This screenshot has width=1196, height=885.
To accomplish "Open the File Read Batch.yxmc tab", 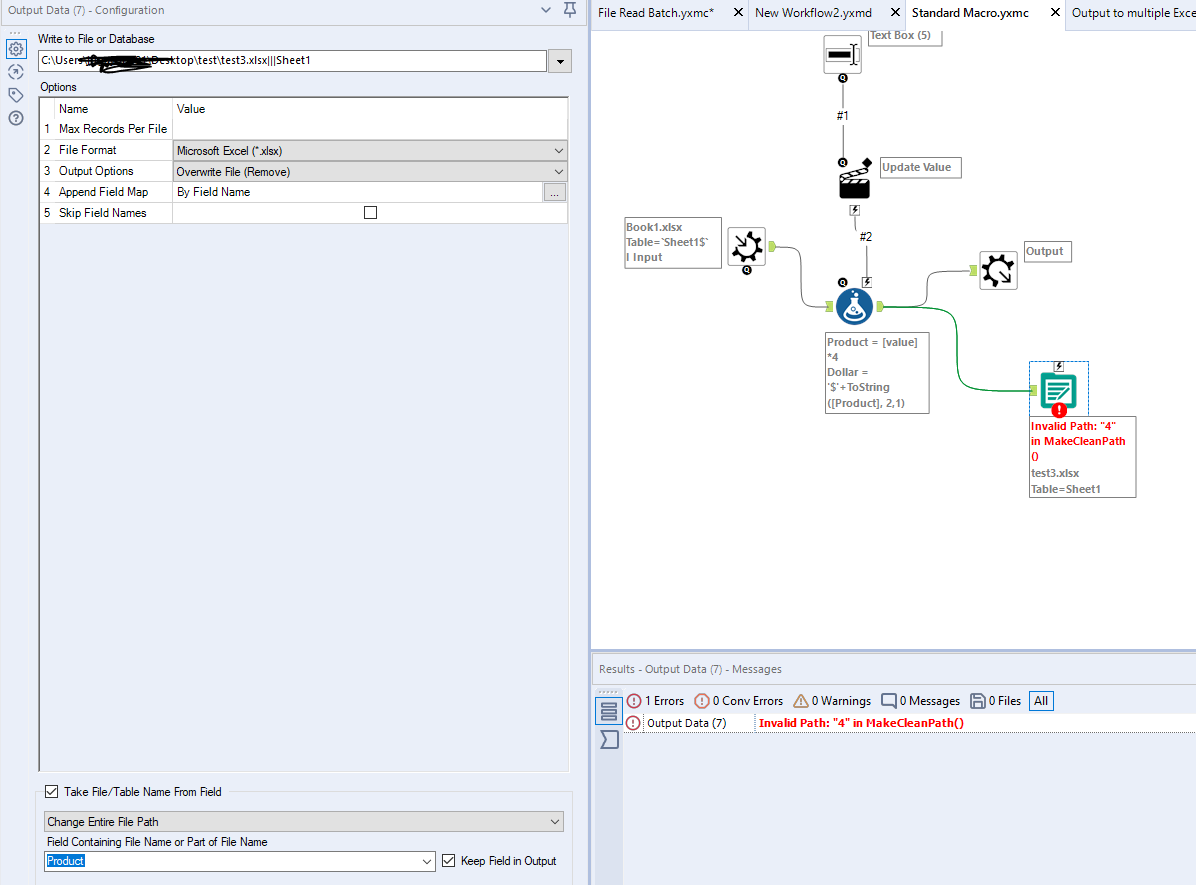I will (x=655, y=13).
